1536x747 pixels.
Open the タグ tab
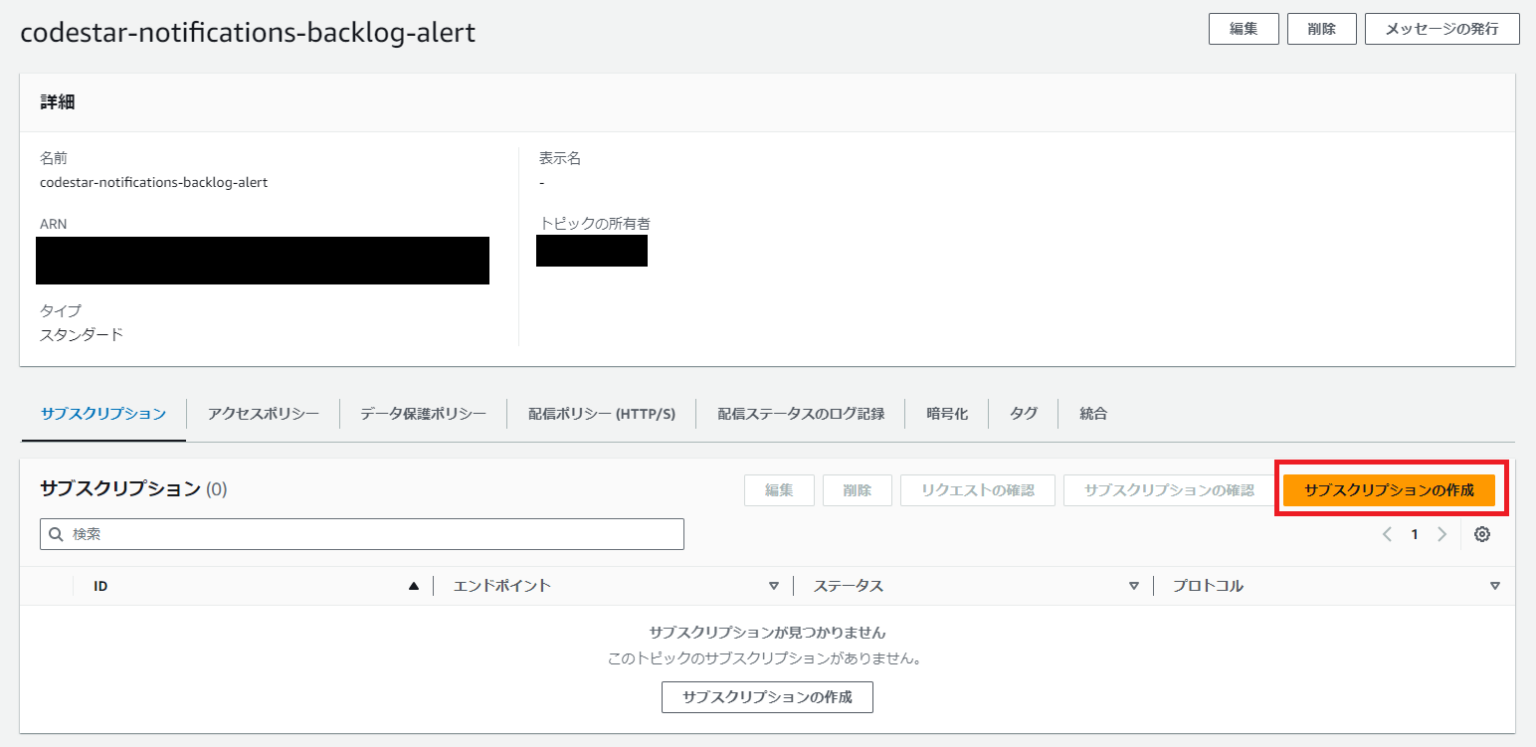coord(1023,412)
